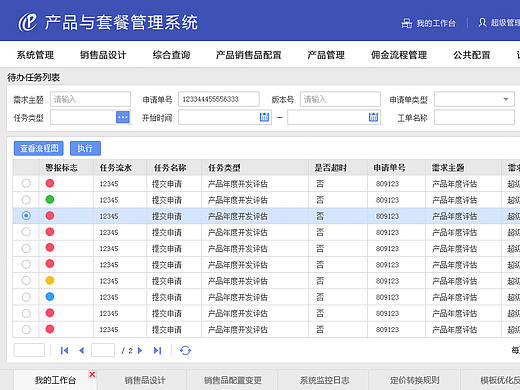Screen dimensions: 520x390
Task: Switch to the 销售品设计 bottom tab
Action: click(145, 380)
